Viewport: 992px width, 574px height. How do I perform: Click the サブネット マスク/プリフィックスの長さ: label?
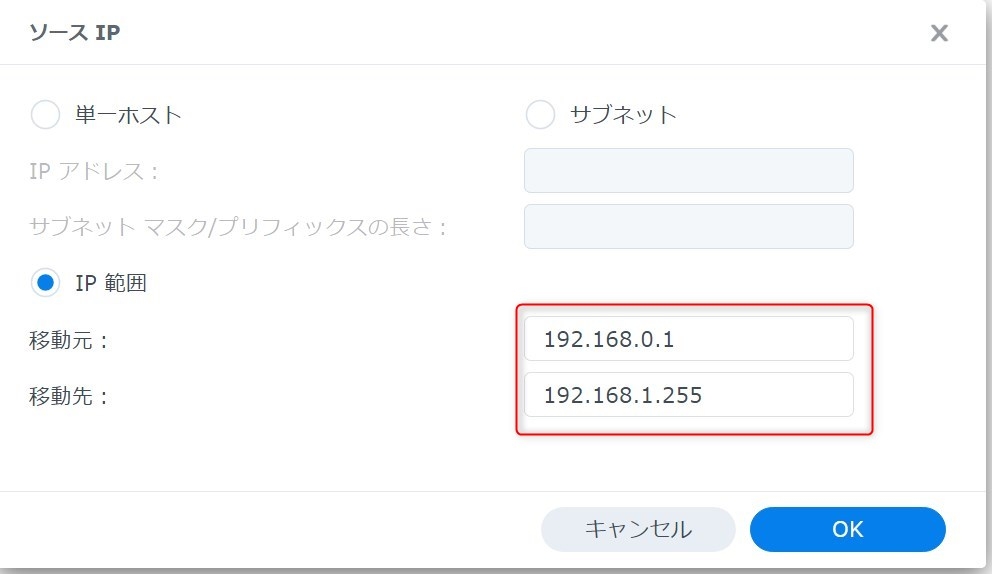click(239, 227)
